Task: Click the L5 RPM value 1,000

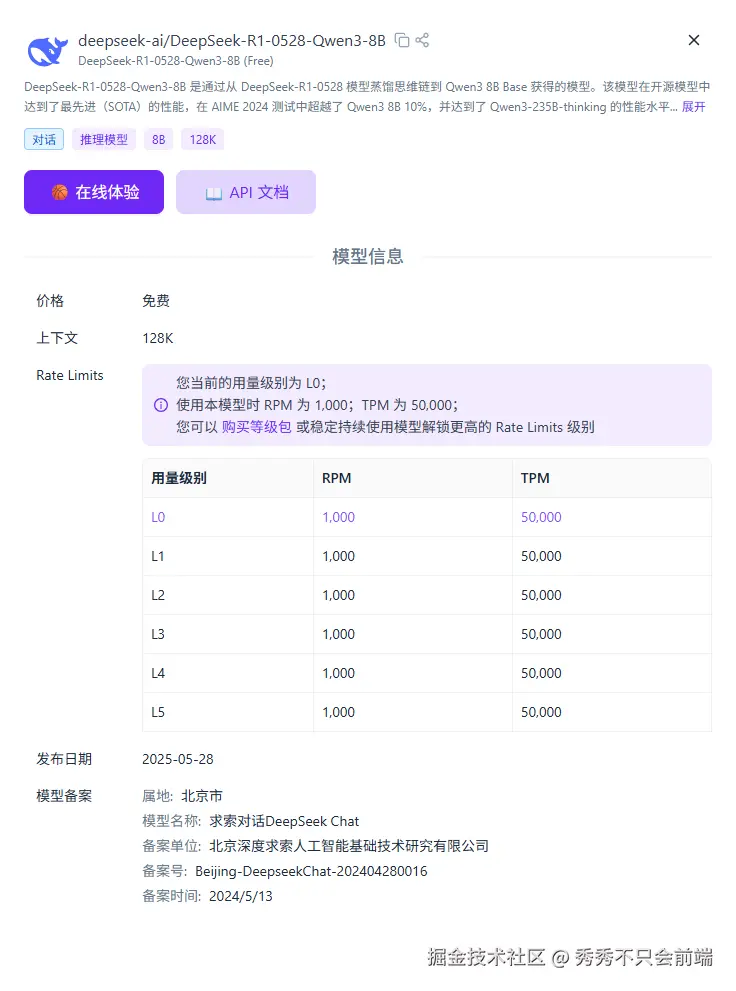Action: point(339,712)
